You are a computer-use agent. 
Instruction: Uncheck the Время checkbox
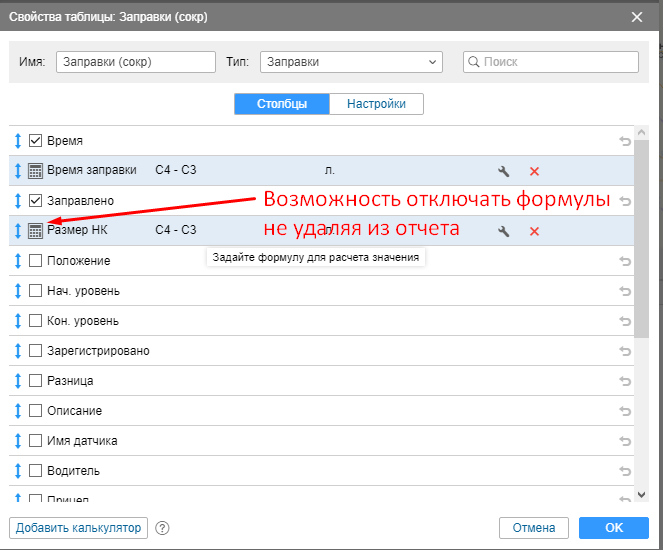point(35,141)
